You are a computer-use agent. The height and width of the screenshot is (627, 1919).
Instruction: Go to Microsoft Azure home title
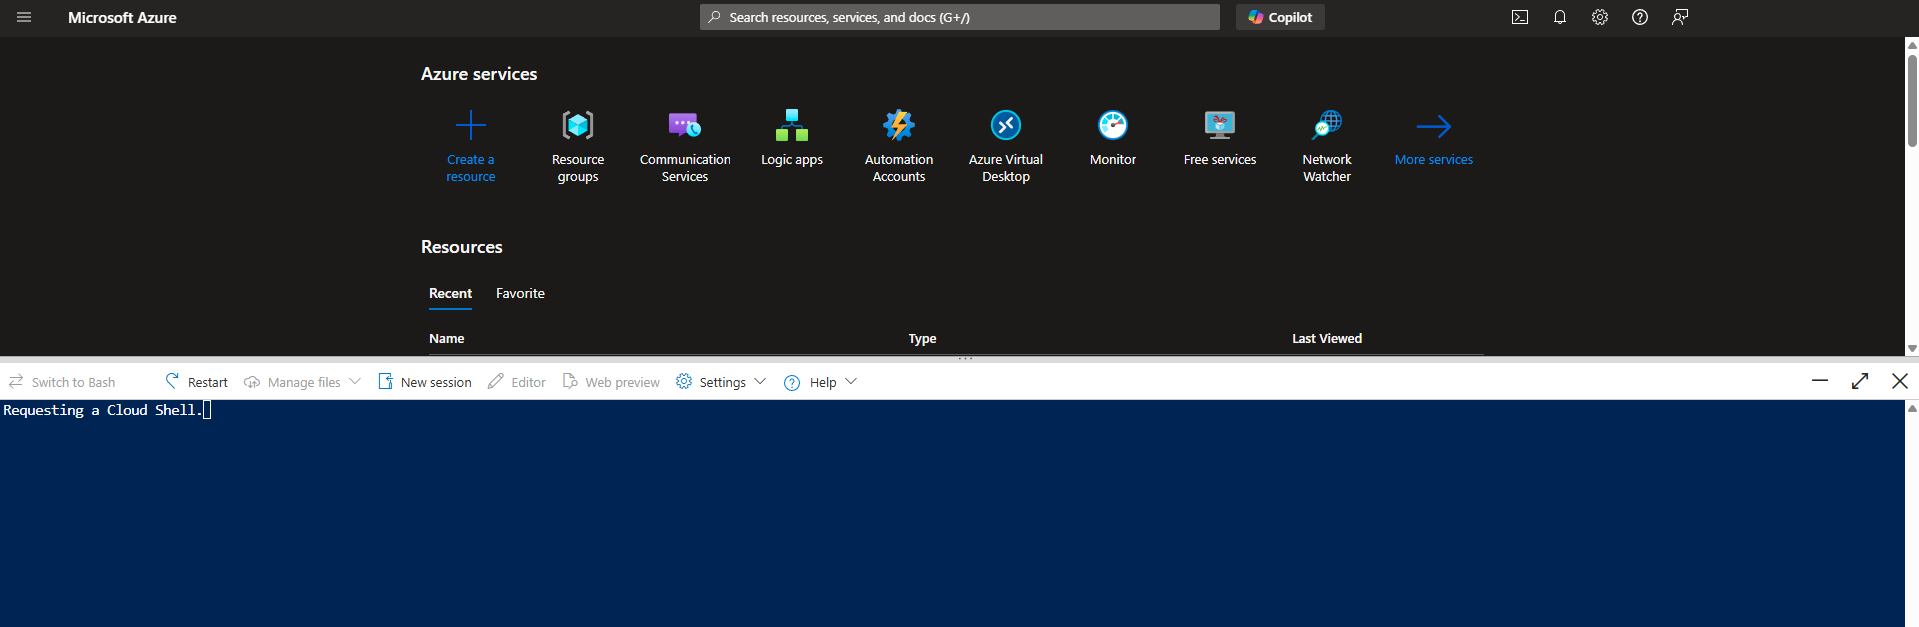coord(122,17)
